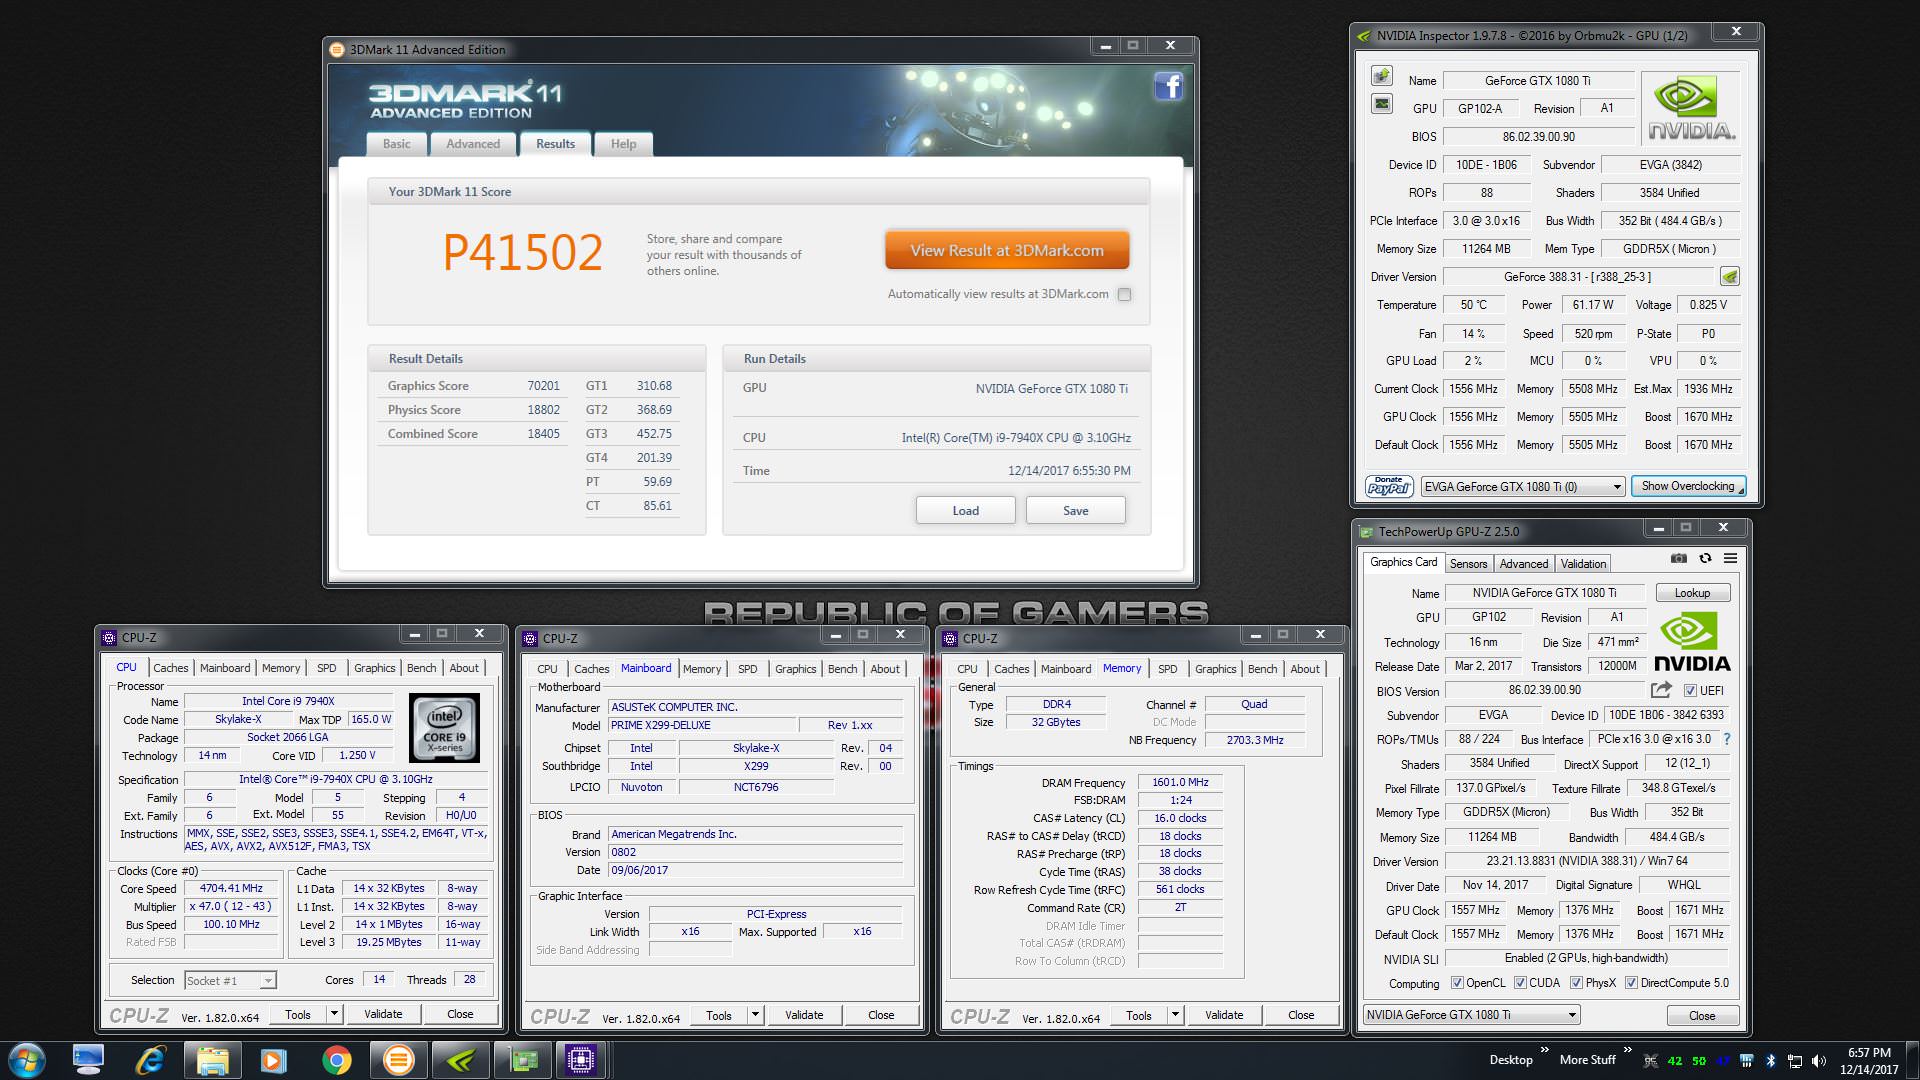Click the Bluetooth tray icon

[1770, 1060]
